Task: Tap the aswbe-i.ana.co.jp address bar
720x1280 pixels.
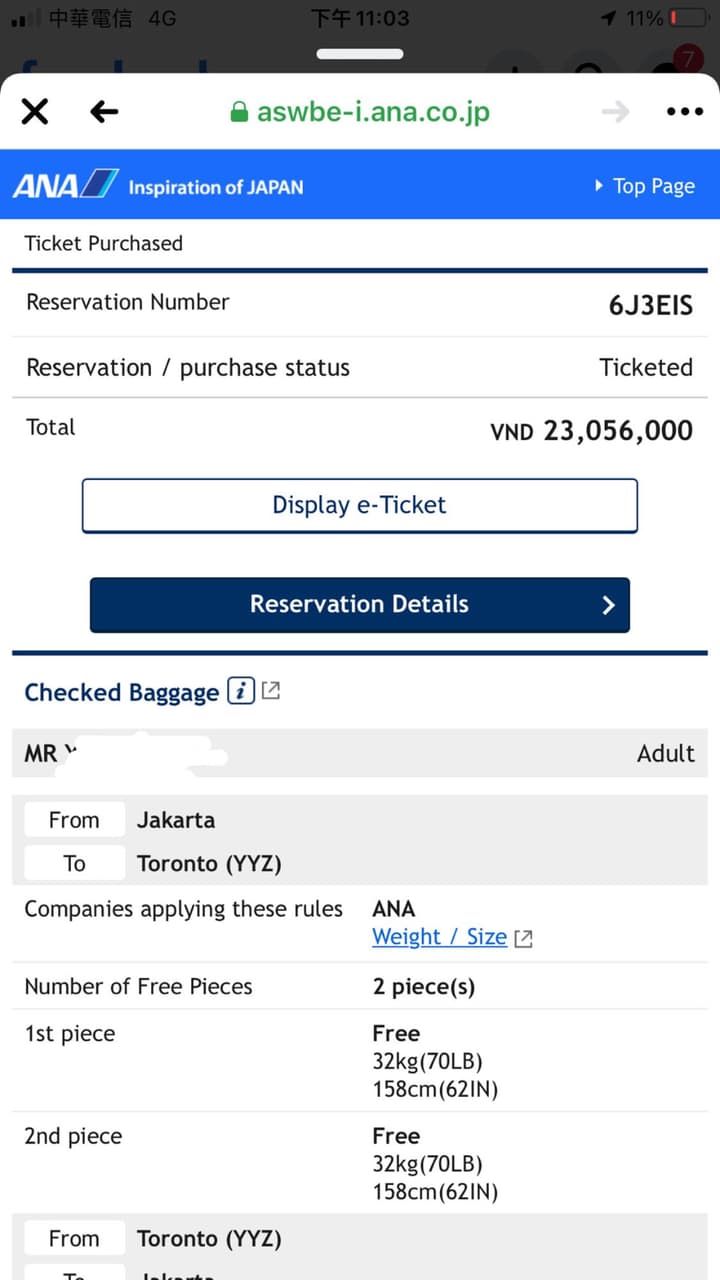Action: pos(373,111)
